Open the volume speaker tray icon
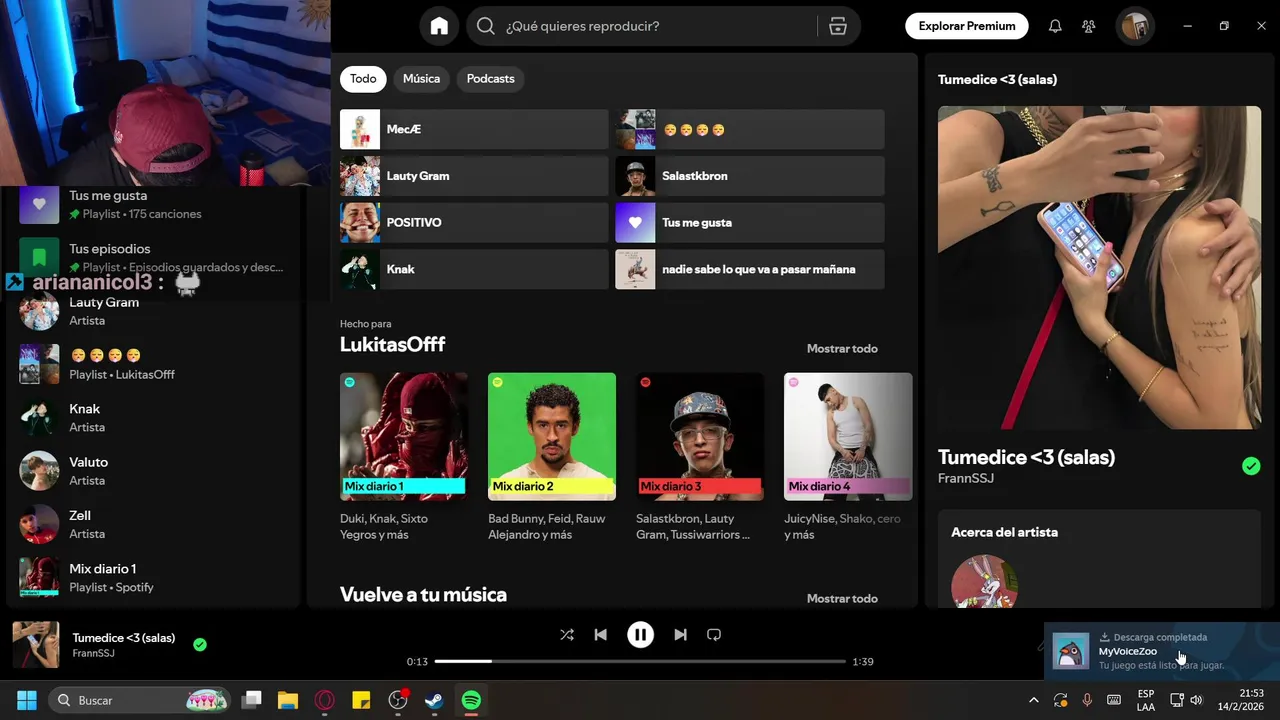1280x720 pixels. click(1196, 700)
